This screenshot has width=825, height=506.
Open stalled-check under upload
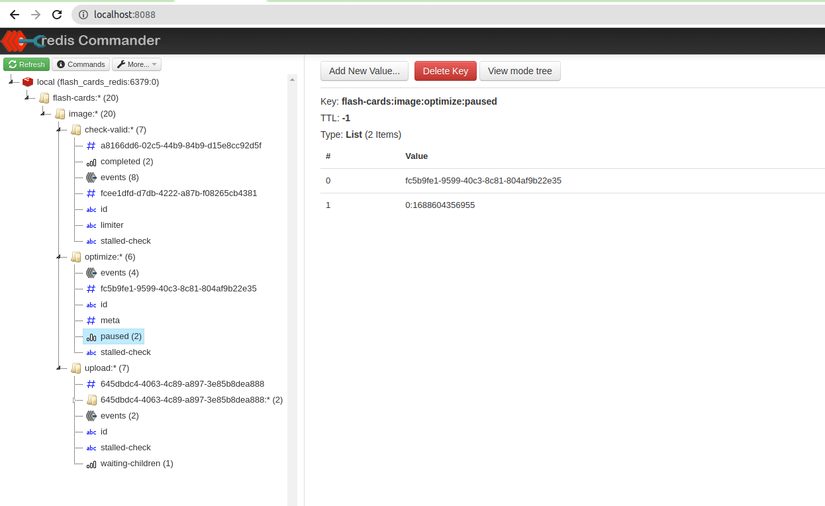(126, 447)
